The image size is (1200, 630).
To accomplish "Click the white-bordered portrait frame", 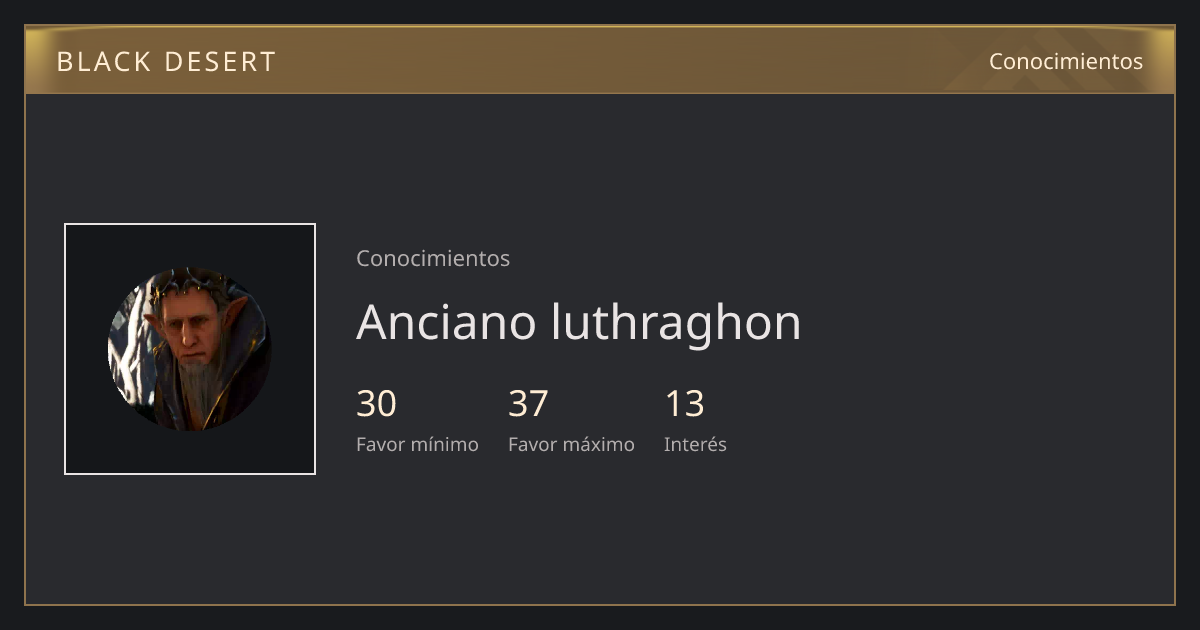I will pos(190,349).
